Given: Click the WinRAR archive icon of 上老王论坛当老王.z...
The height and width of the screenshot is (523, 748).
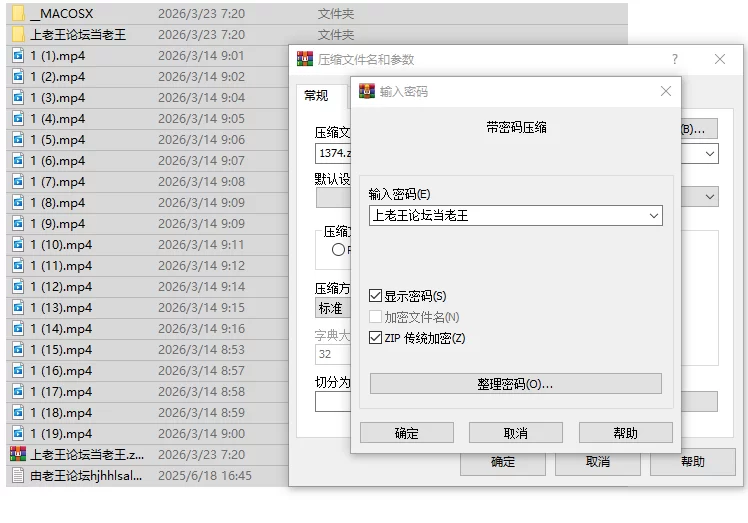Looking at the screenshot, I should (18, 454).
